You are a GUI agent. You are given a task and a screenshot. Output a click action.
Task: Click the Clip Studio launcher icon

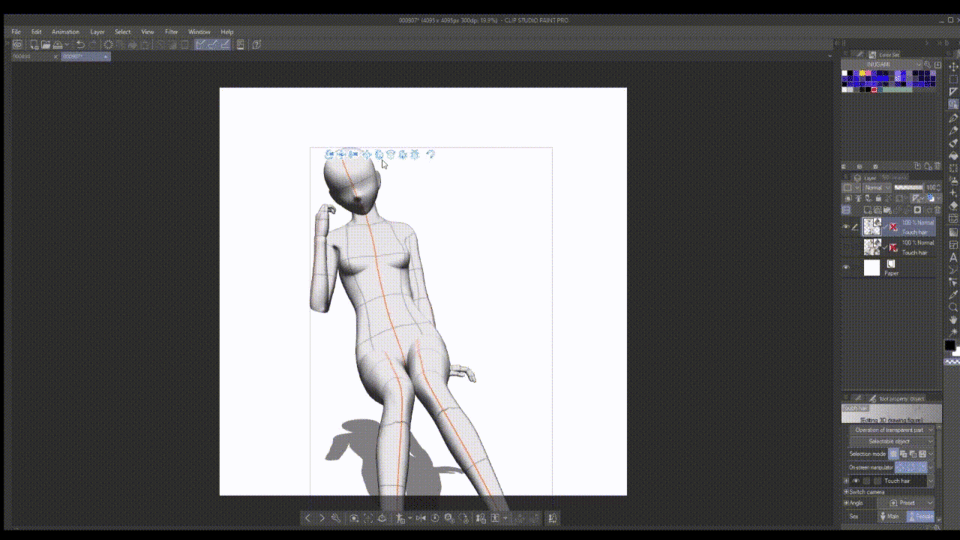coord(17,45)
